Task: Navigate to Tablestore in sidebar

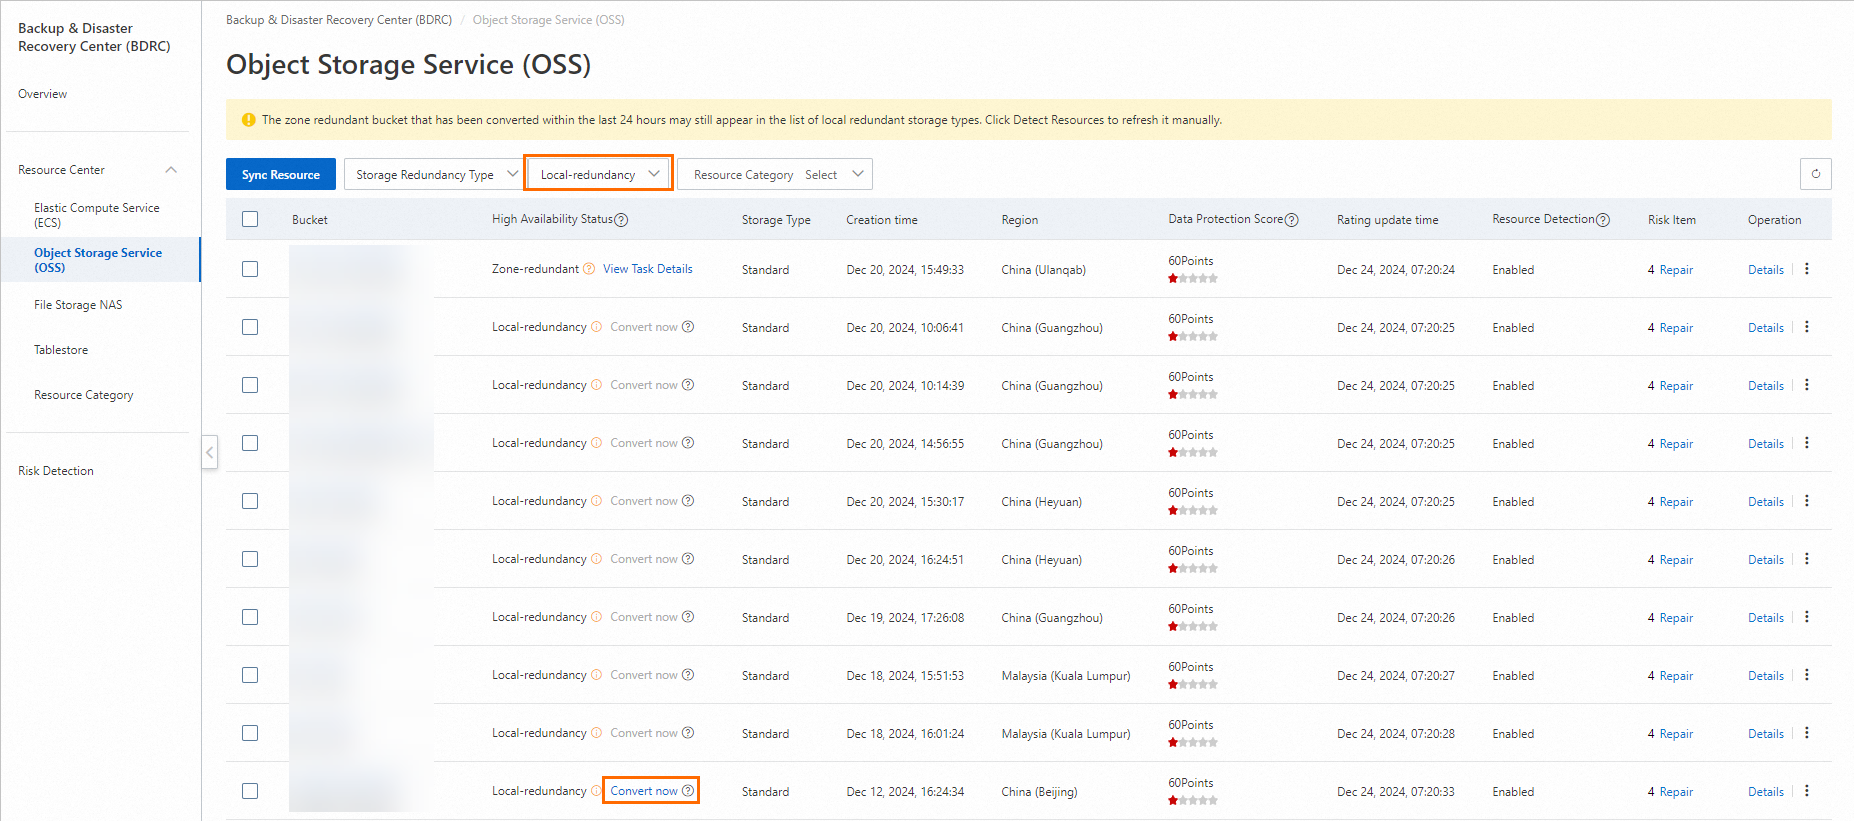Action: [61, 350]
